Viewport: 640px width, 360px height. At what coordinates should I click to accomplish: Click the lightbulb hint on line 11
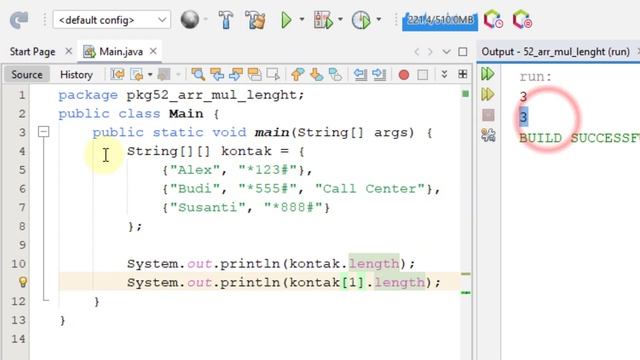pyautogui.click(x=22, y=282)
